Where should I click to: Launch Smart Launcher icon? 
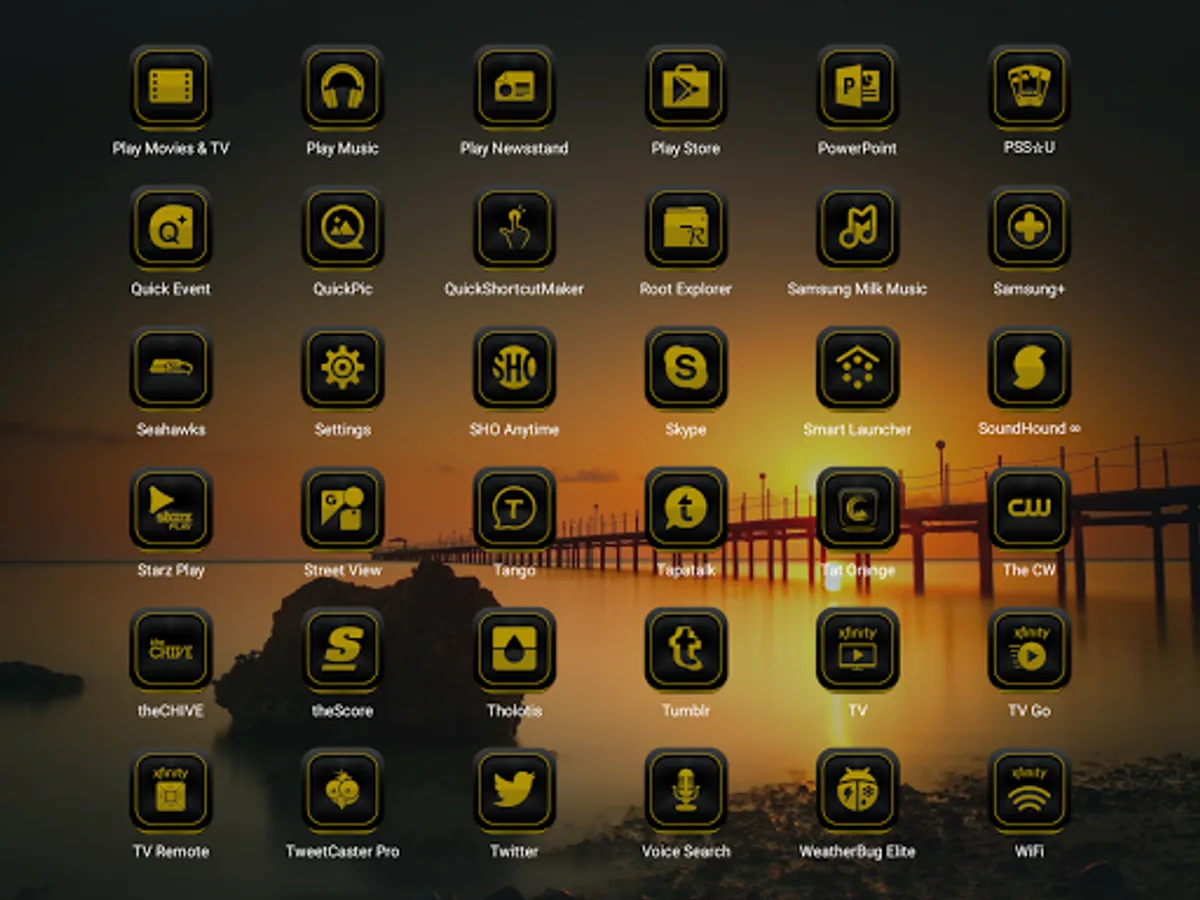coord(857,369)
